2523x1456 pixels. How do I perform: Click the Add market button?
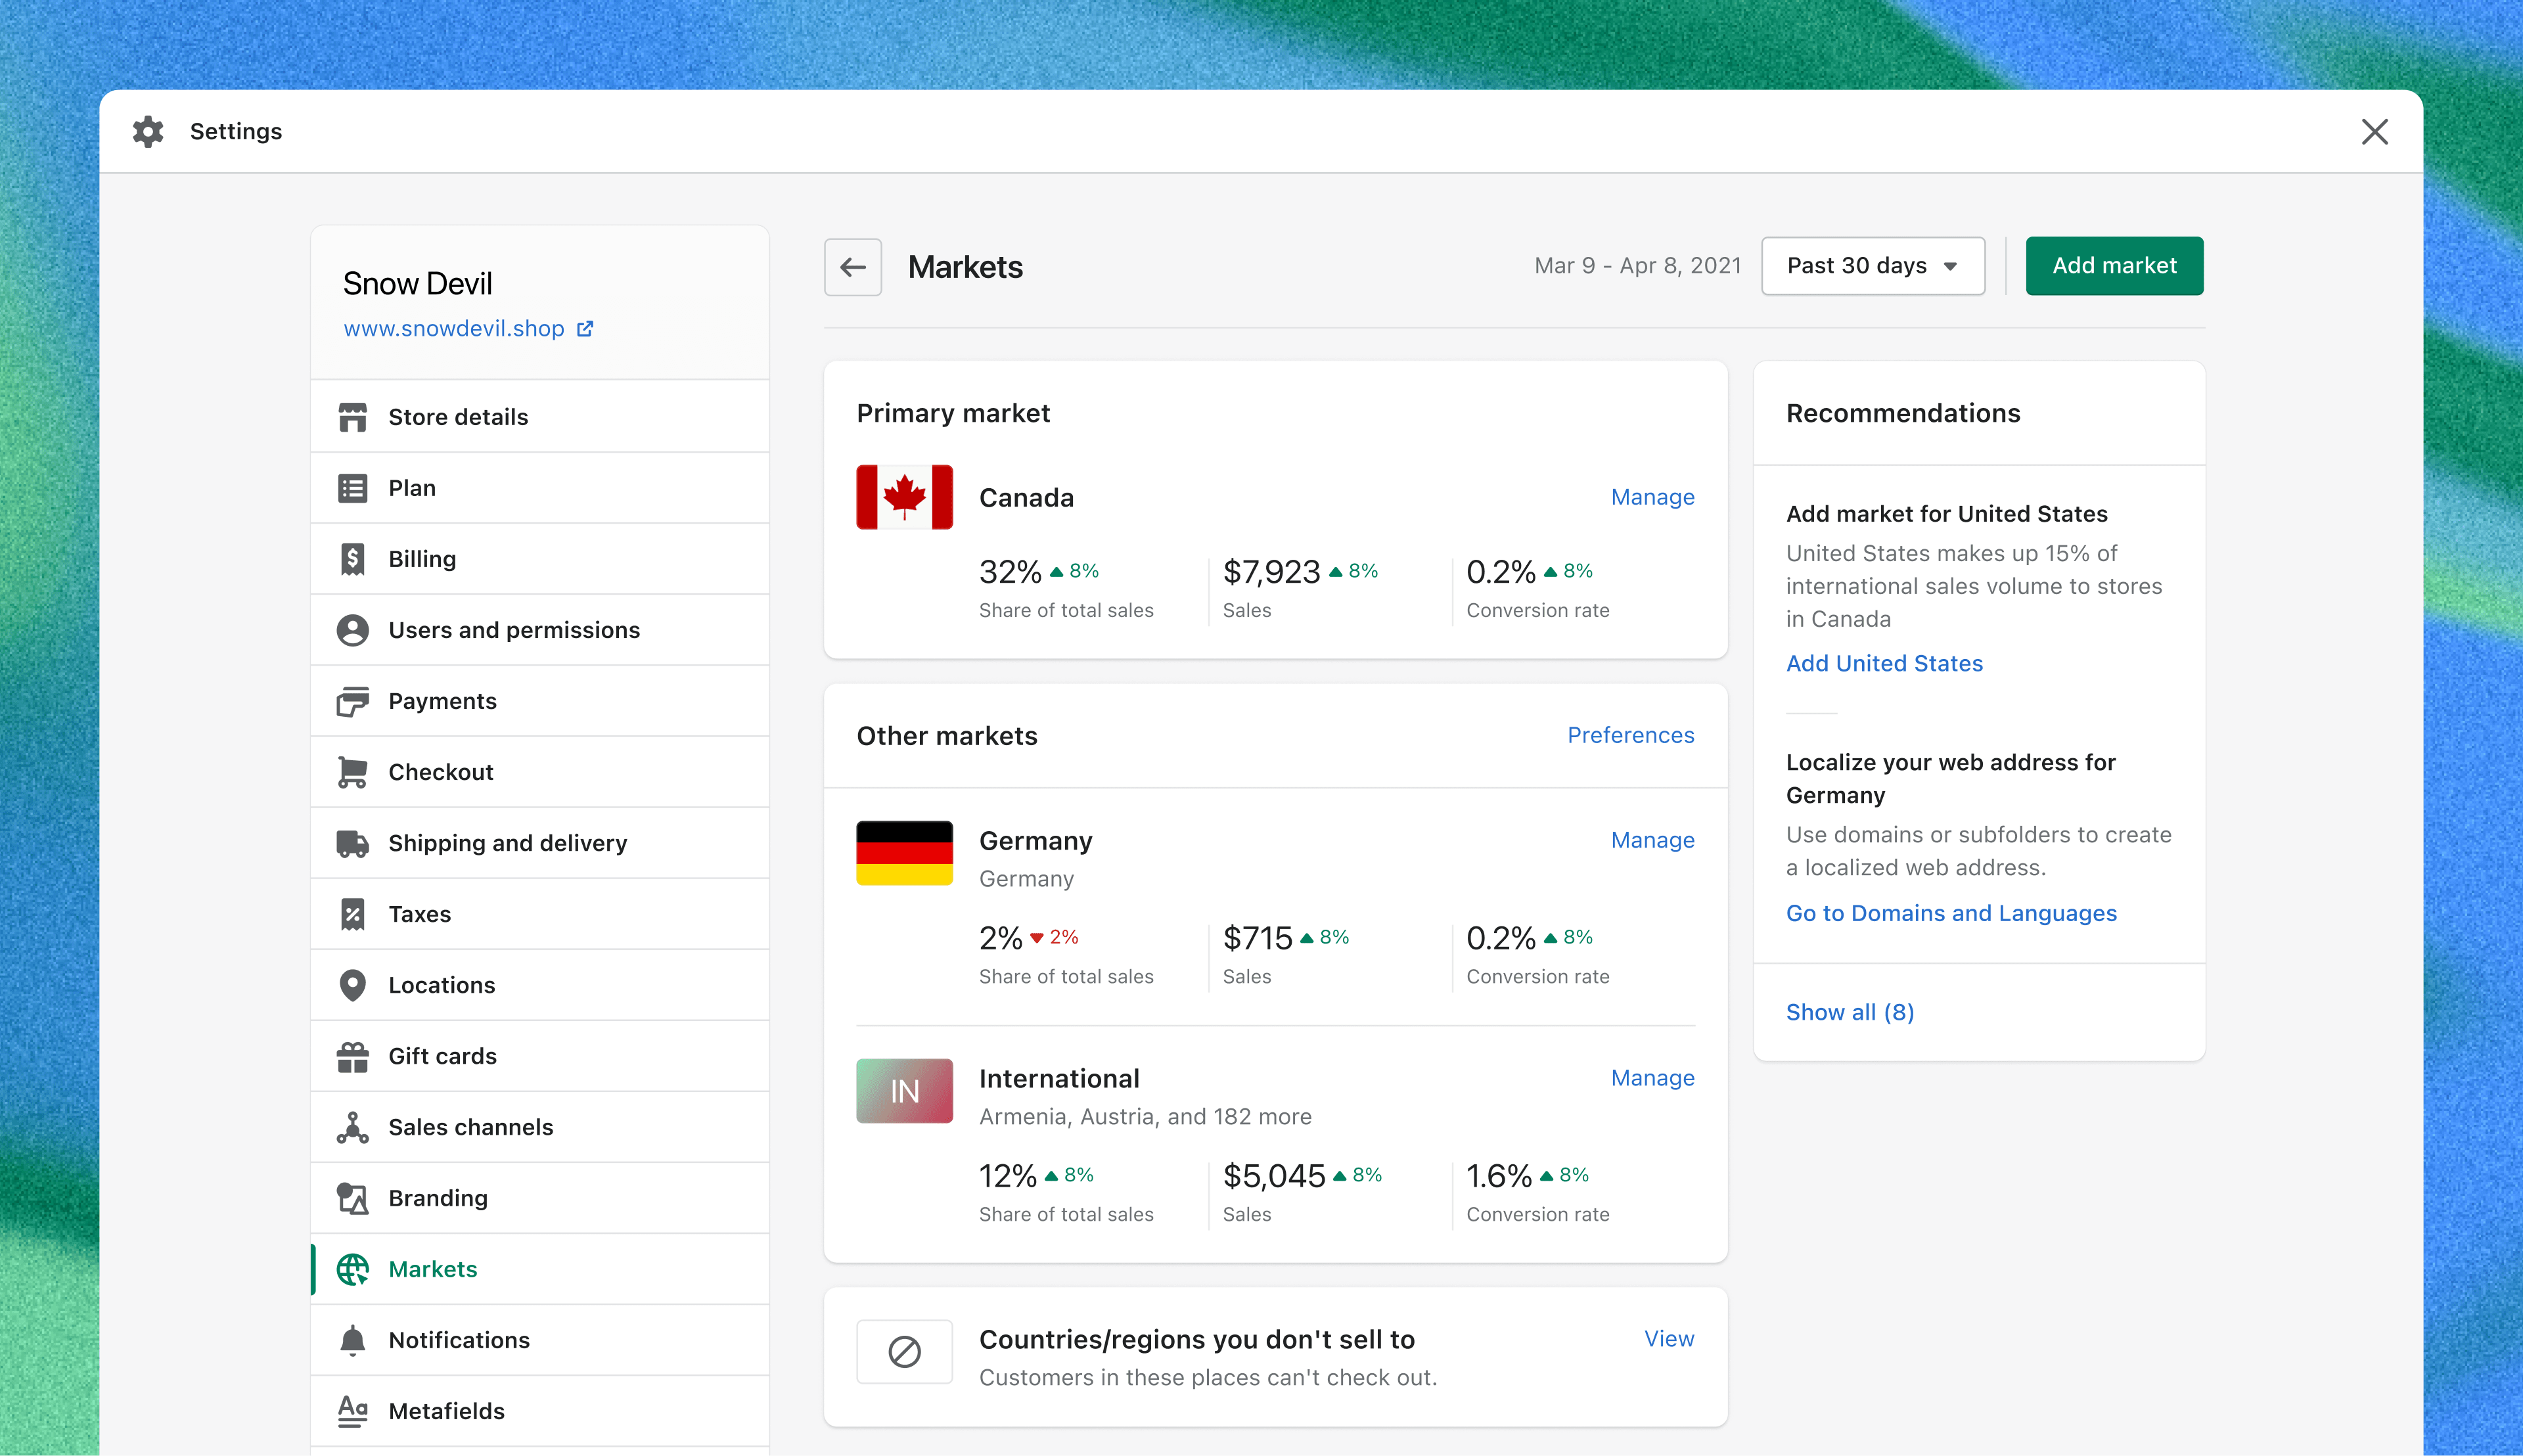click(x=2114, y=266)
